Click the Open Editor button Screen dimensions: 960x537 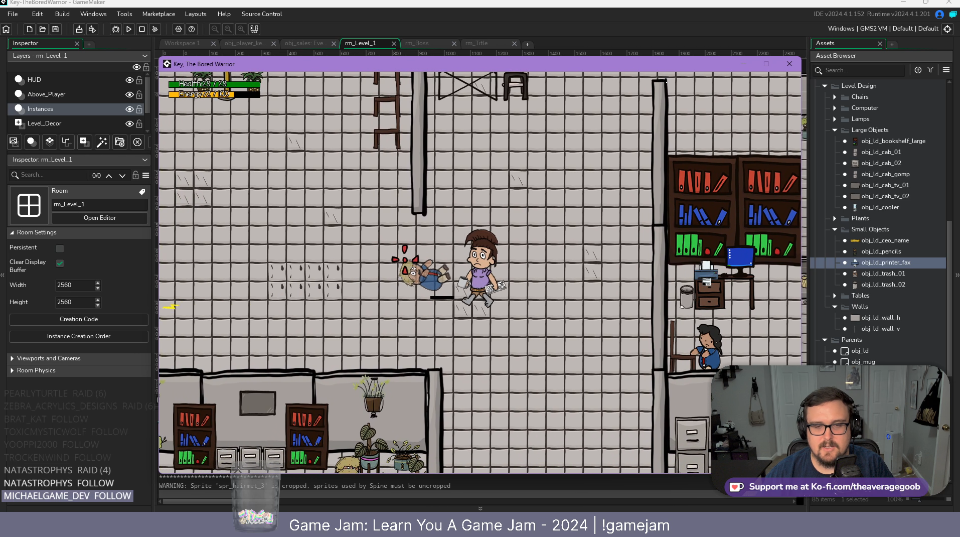tap(99, 218)
